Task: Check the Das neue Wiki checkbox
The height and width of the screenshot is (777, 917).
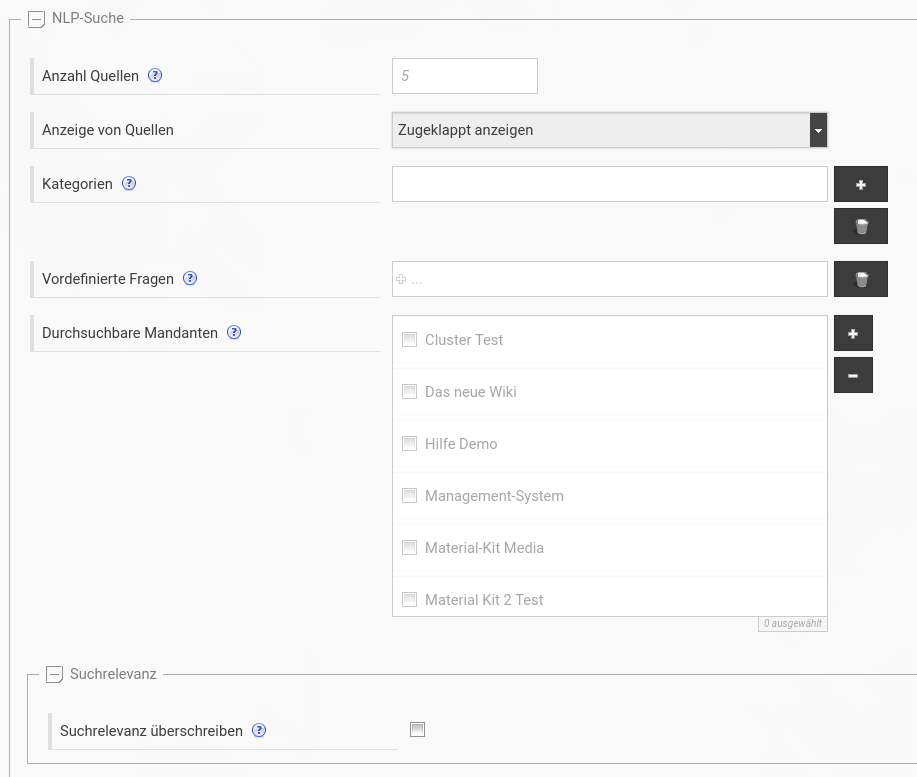Action: click(x=409, y=392)
